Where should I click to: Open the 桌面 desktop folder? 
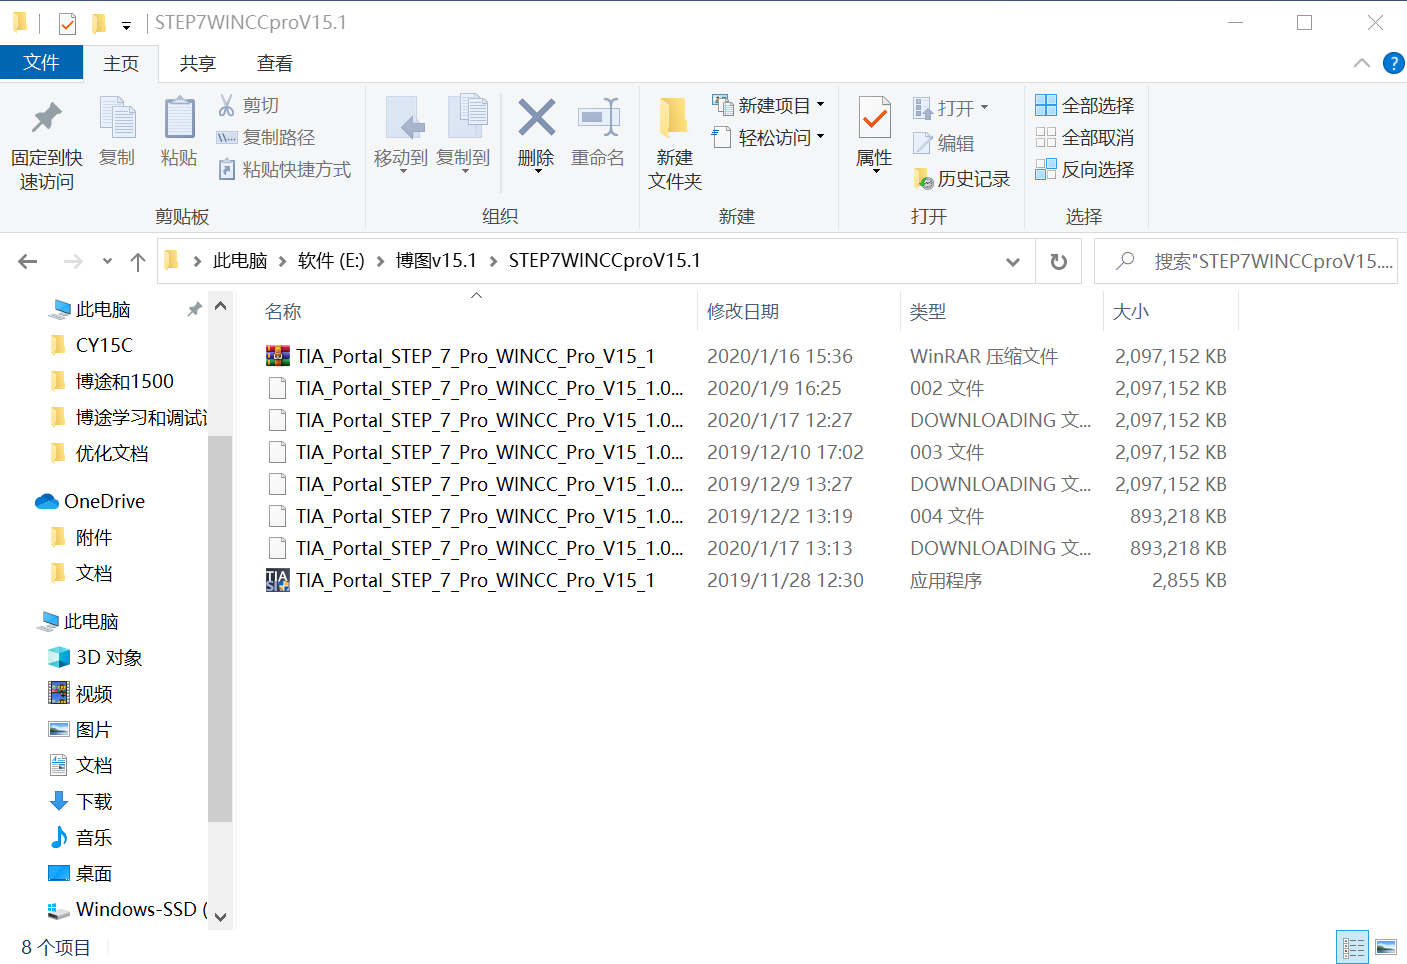(x=94, y=873)
